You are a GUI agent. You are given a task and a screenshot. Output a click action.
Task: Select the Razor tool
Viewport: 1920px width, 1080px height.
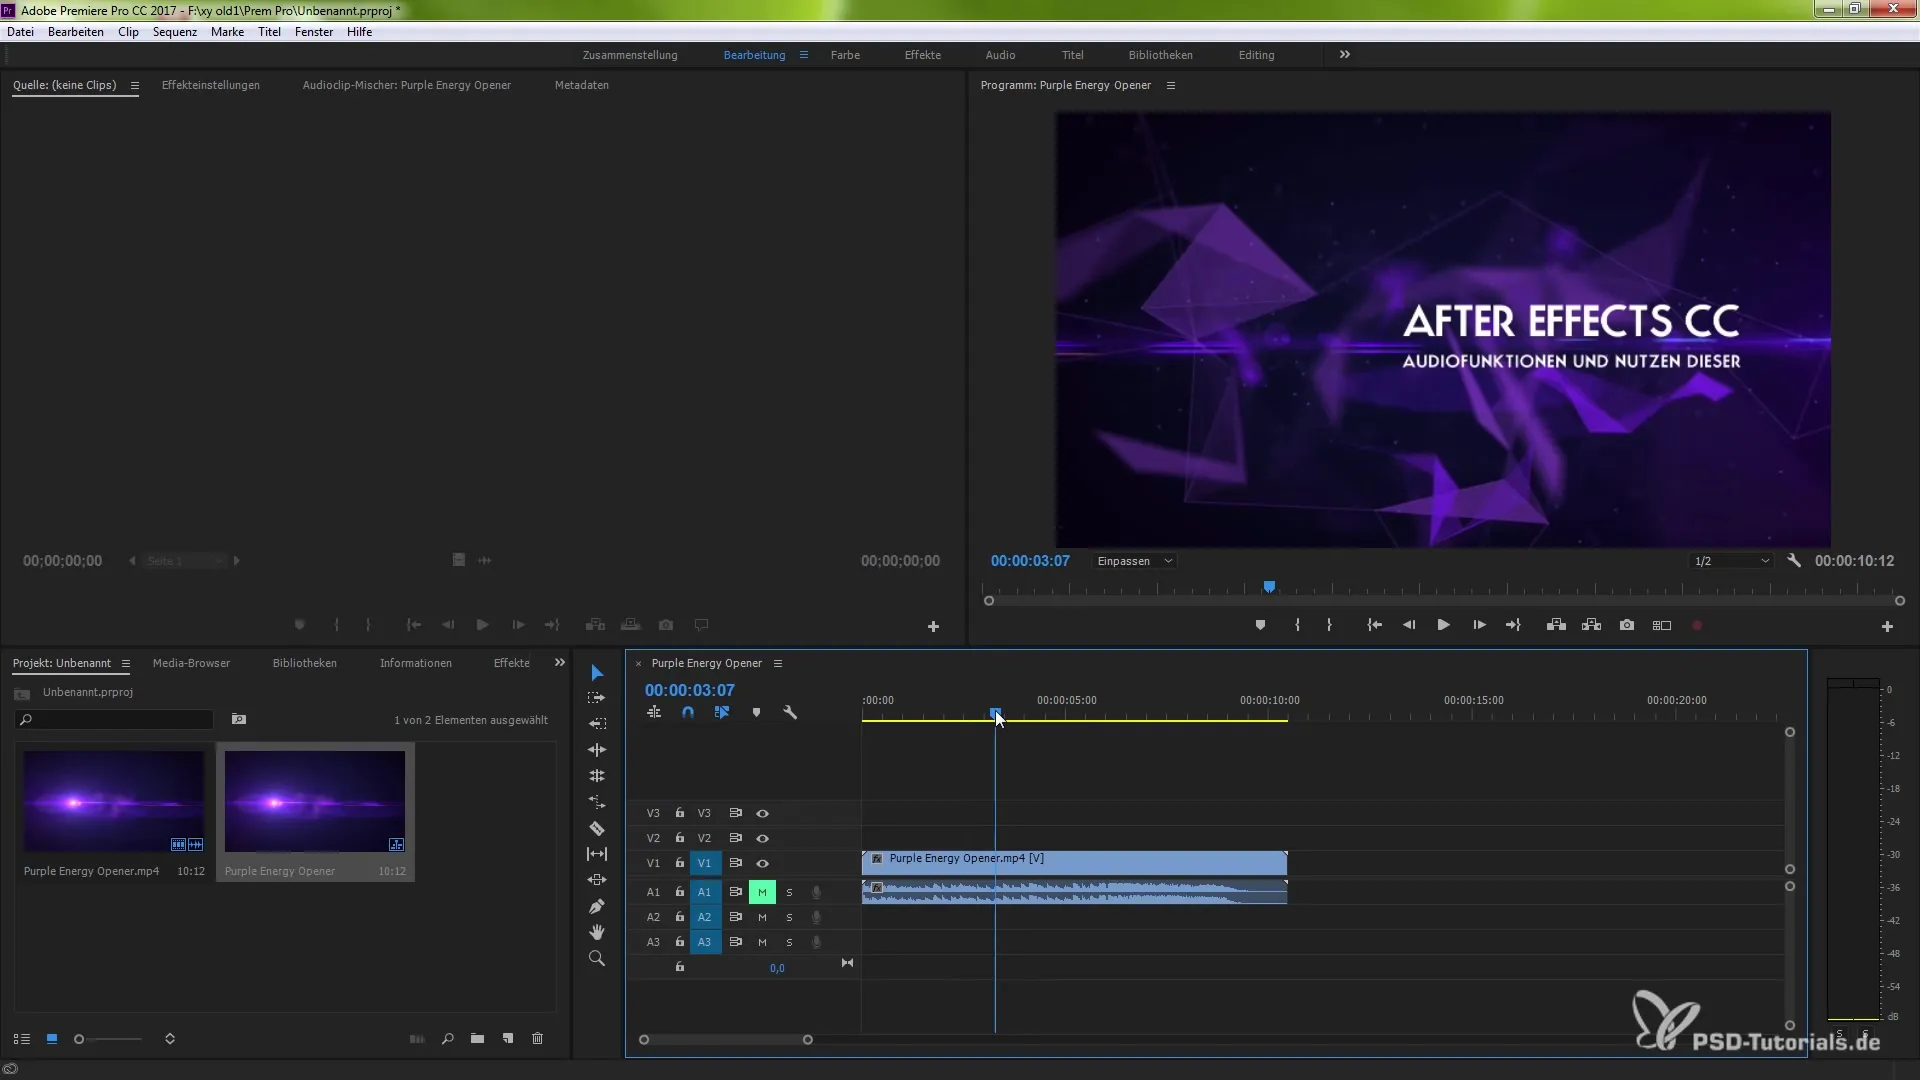point(597,828)
